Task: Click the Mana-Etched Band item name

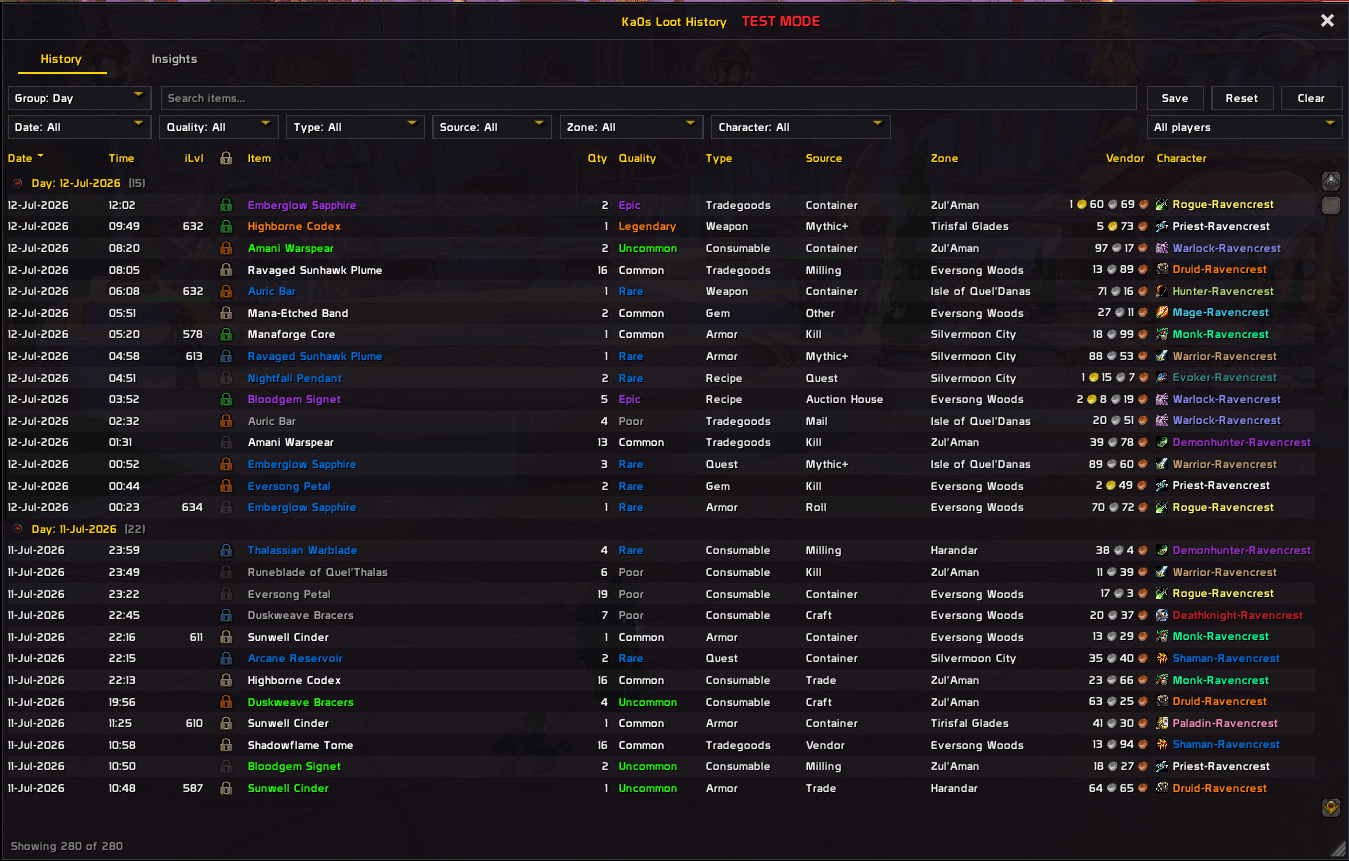Action: [298, 313]
